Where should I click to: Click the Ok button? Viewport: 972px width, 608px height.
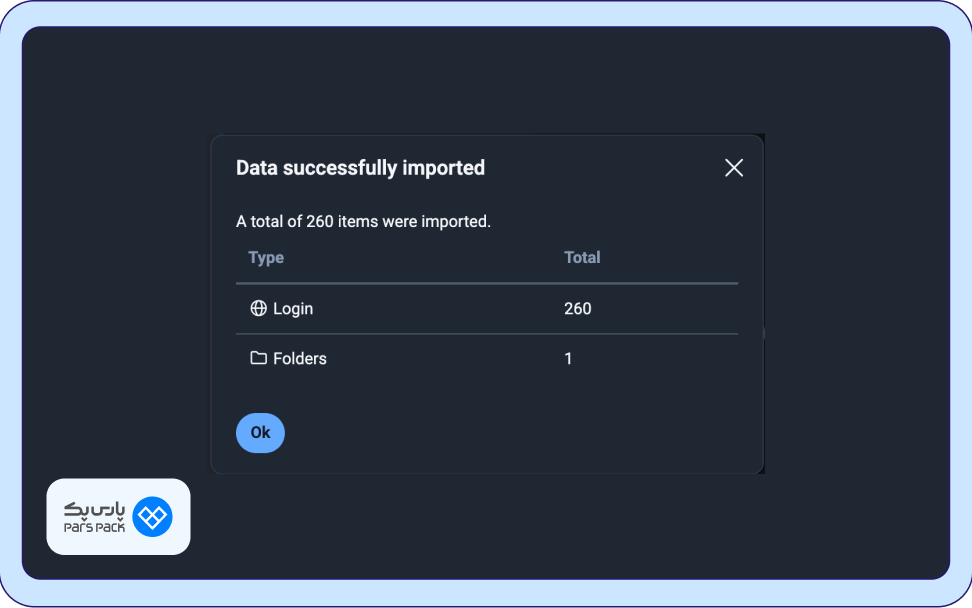point(260,433)
